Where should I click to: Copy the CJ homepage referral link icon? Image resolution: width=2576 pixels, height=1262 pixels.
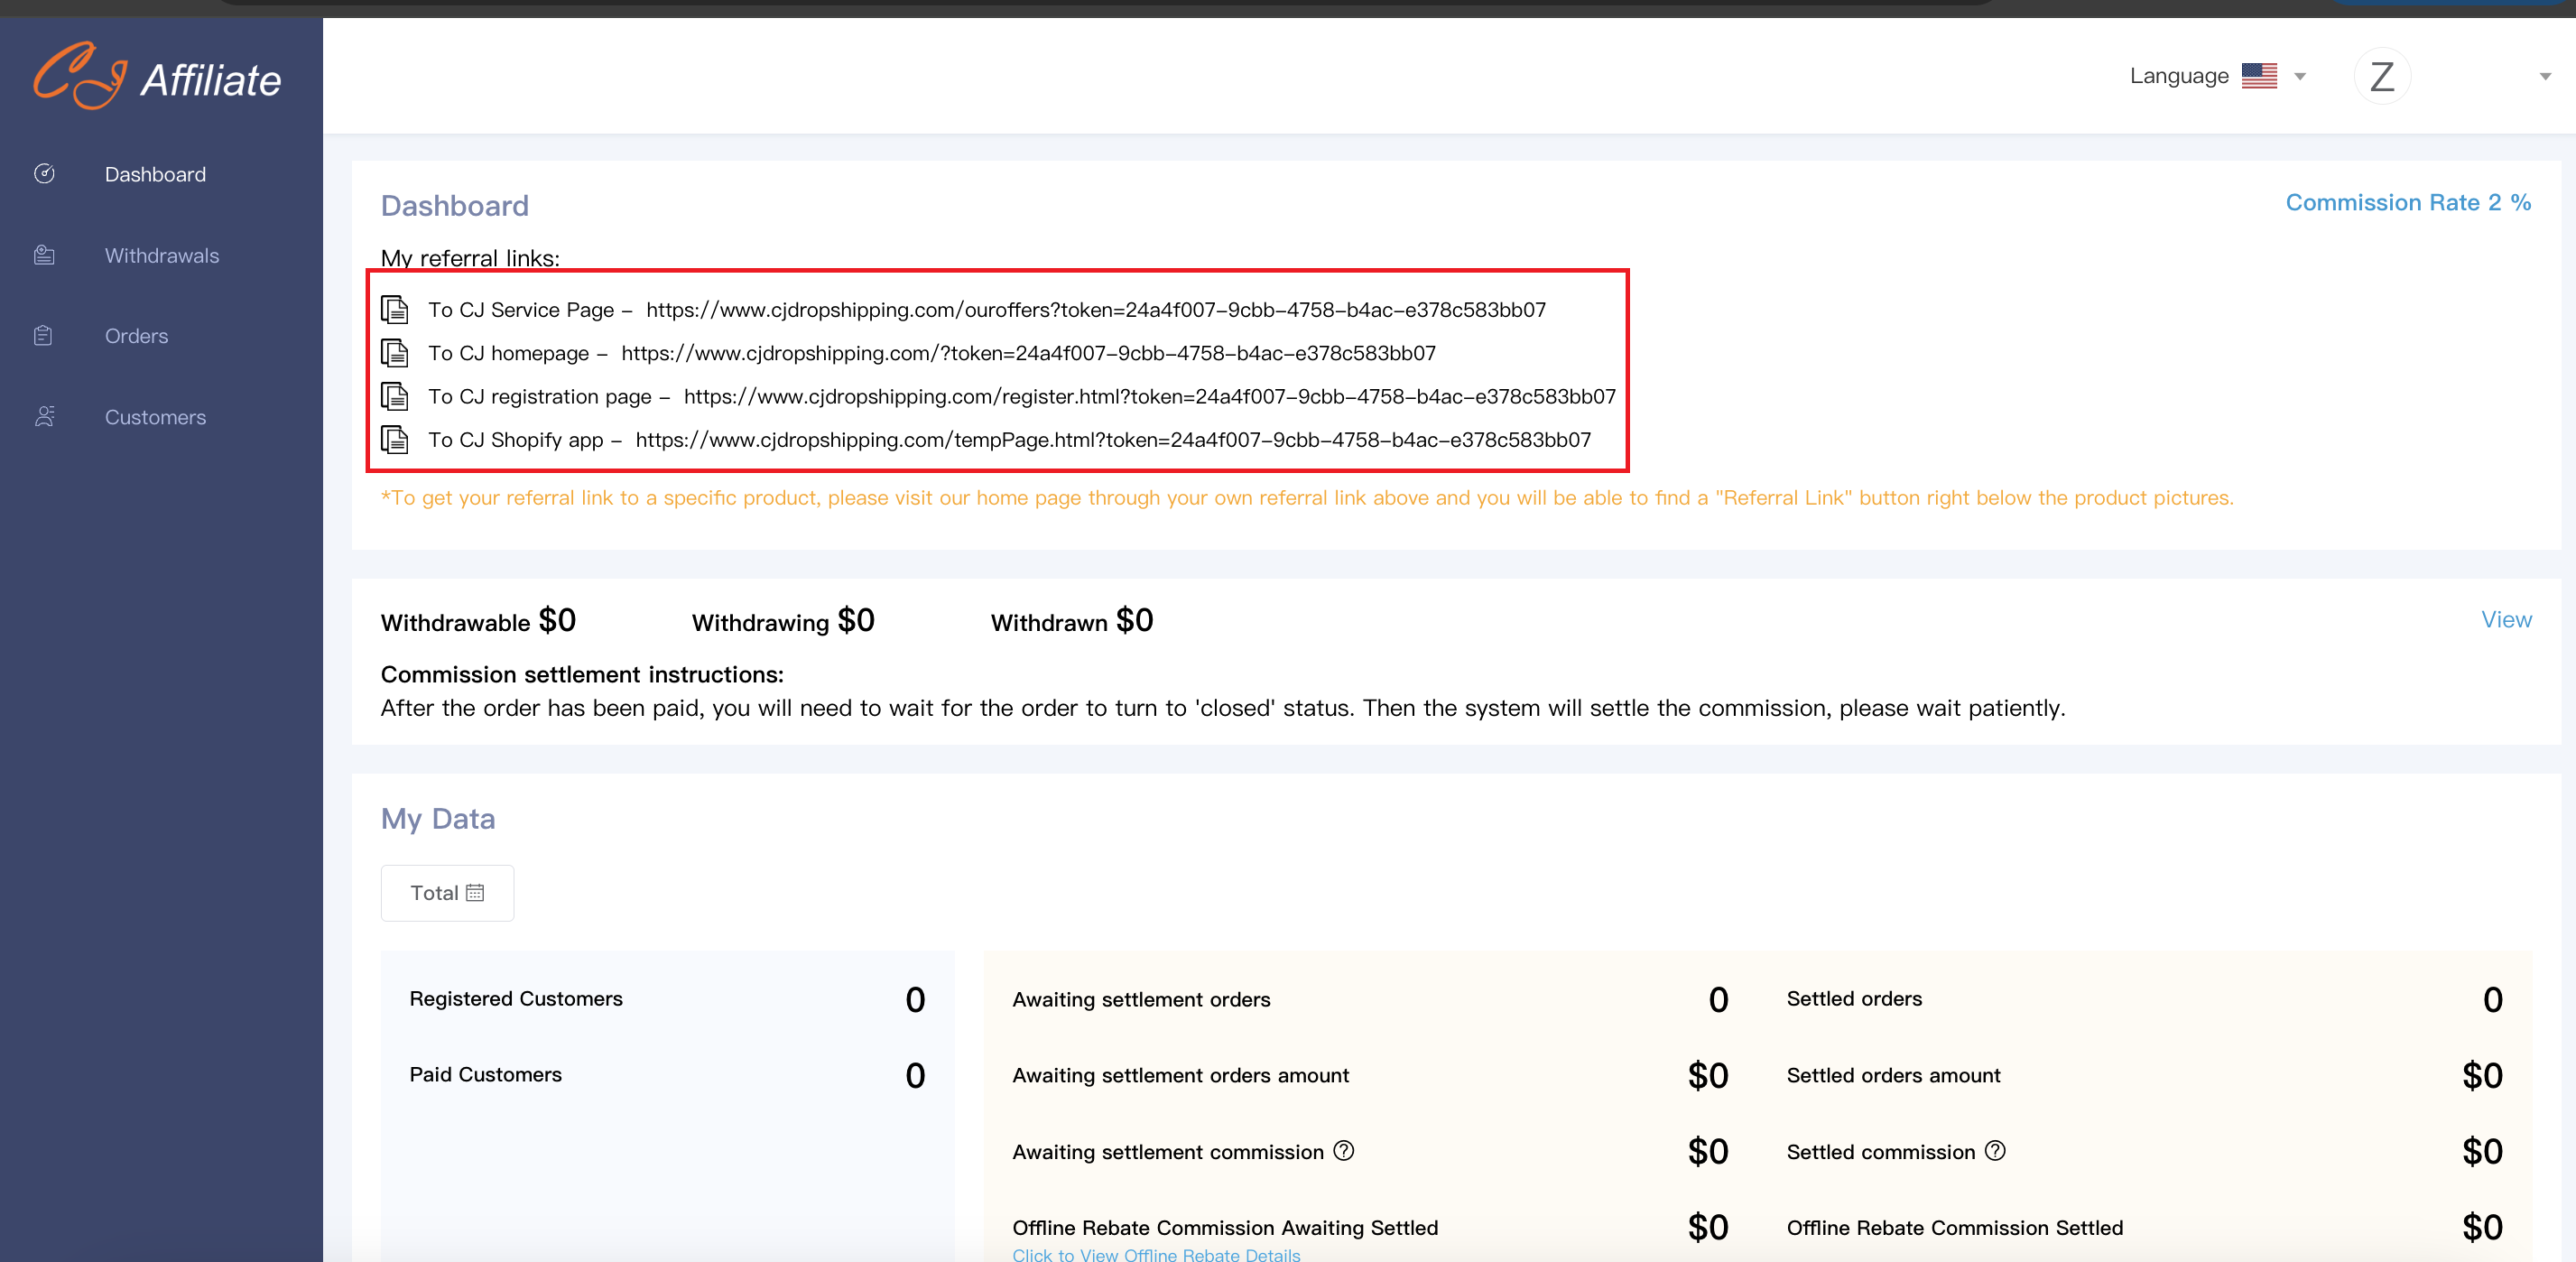[395, 353]
